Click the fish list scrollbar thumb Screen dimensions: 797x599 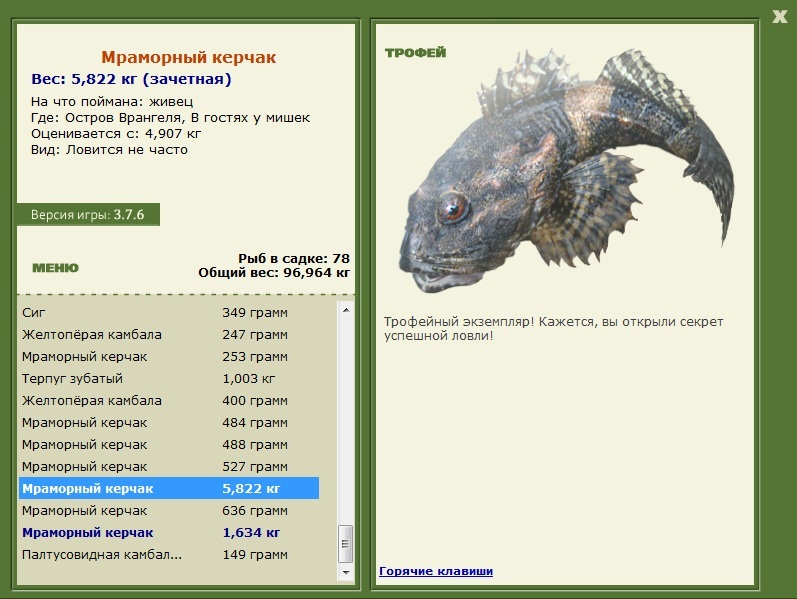(346, 544)
